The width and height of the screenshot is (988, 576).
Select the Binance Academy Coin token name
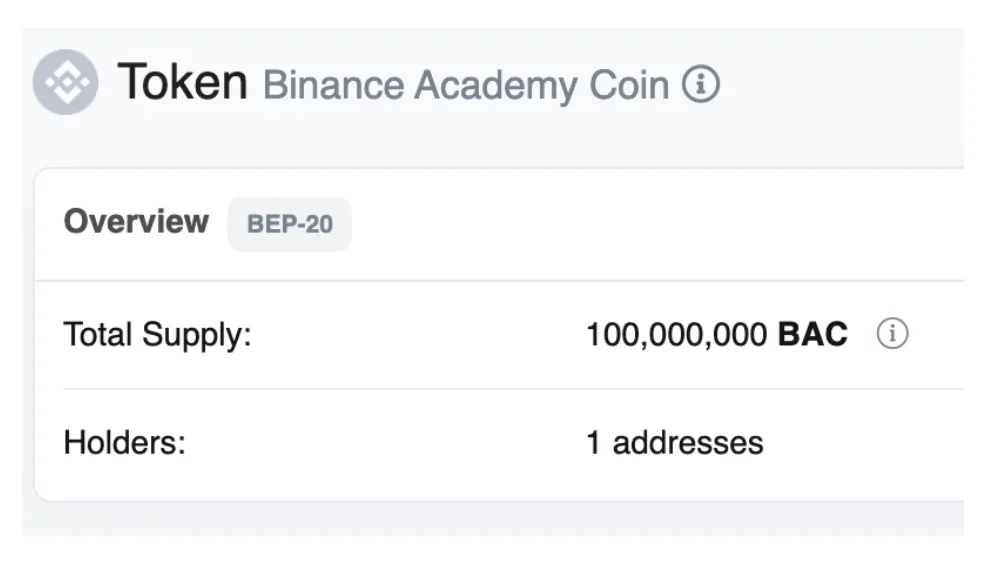pos(466,85)
